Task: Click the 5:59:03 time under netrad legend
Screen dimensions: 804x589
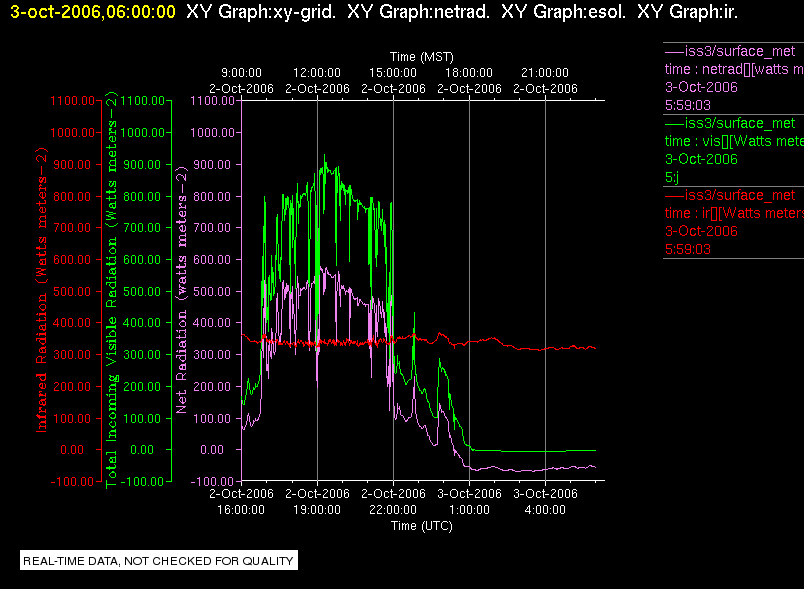Action: coord(688,106)
